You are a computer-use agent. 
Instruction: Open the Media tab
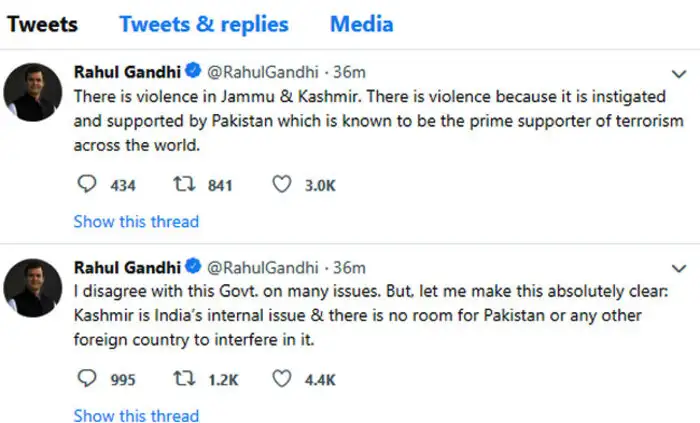(x=362, y=24)
